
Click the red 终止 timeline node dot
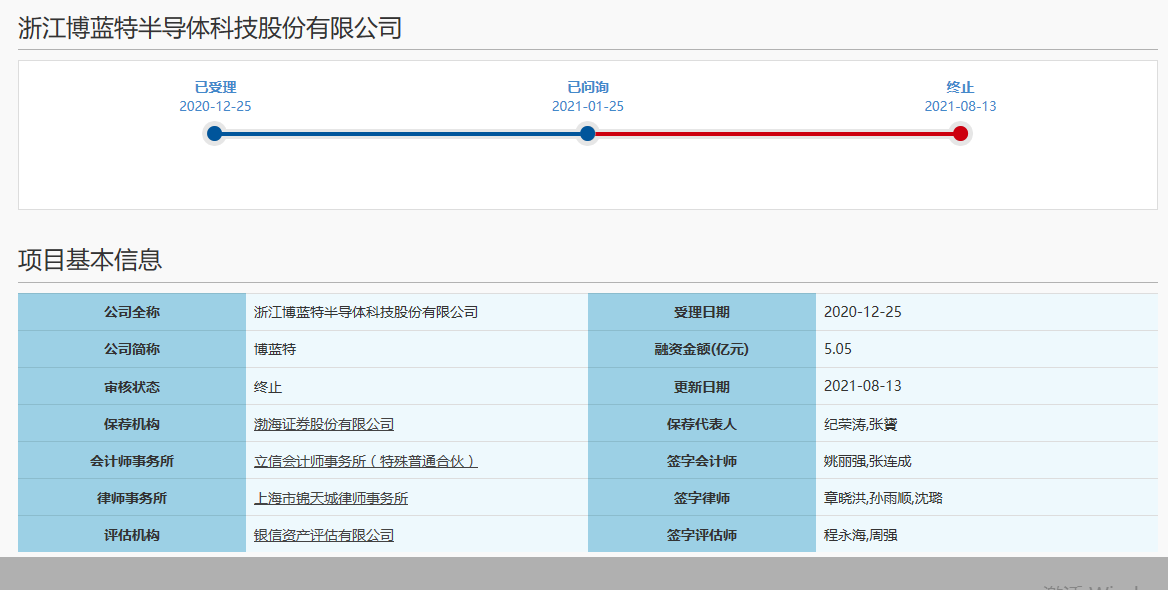click(x=960, y=133)
